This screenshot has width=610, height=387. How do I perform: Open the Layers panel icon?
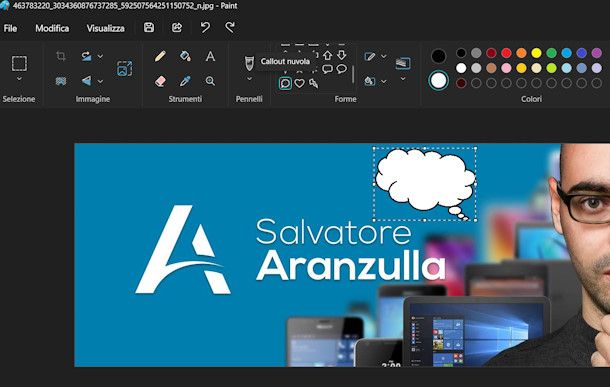(x=403, y=63)
